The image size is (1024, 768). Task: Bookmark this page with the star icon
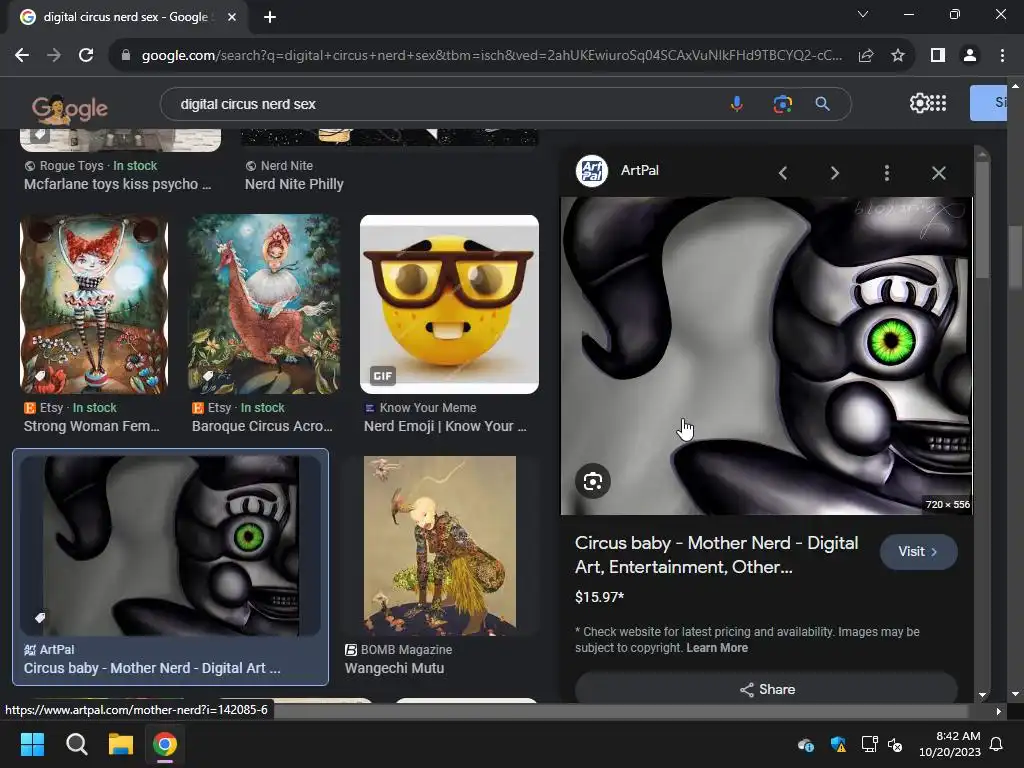click(x=898, y=56)
